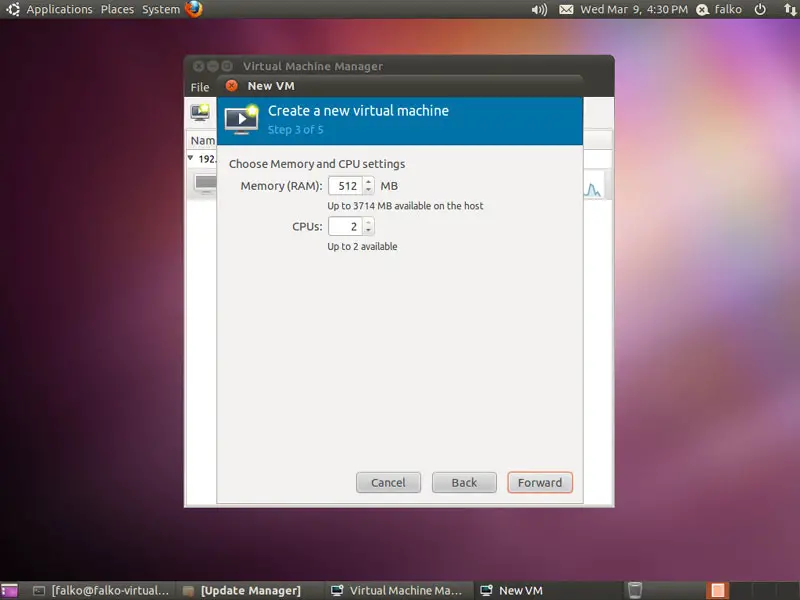Viewport: 800px width, 600px height.
Task: Increase Memory (RAM) with the up arrow
Action: pyautogui.click(x=368, y=181)
